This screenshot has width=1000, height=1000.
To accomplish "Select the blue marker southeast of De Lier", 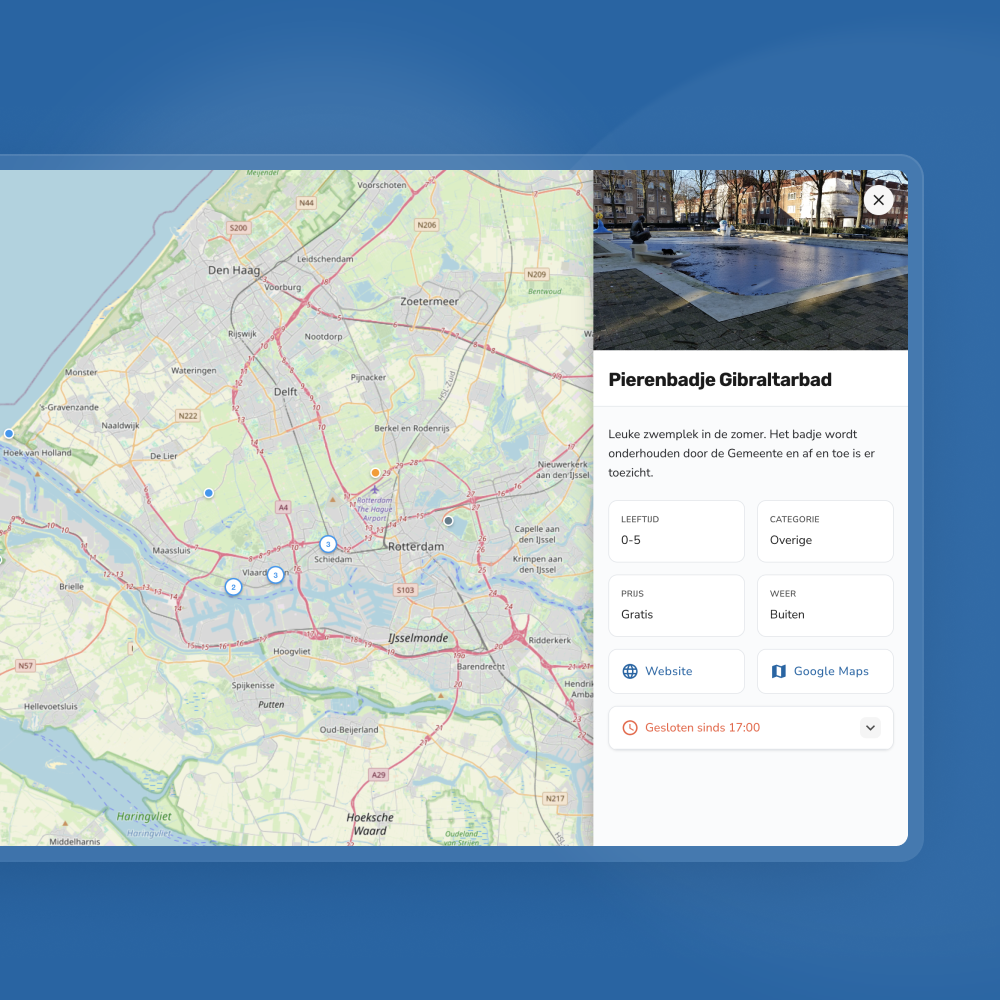I will point(208,493).
